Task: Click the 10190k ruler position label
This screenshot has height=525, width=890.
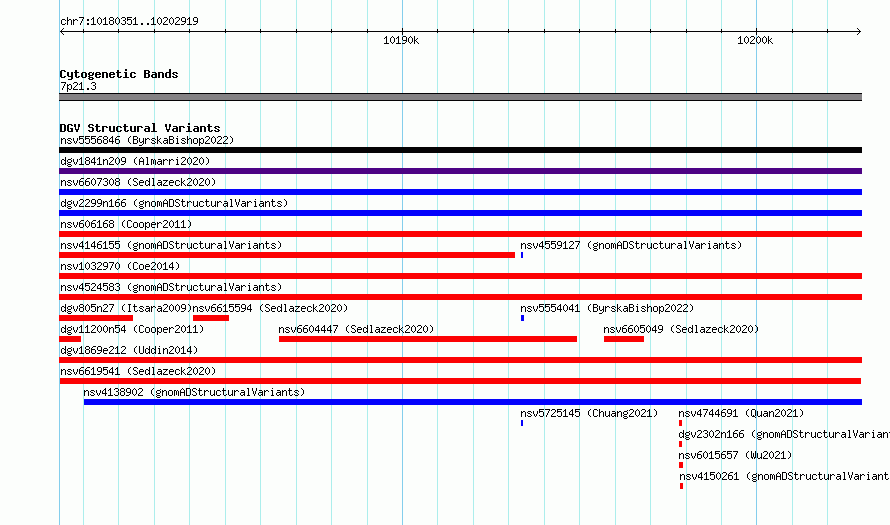Action: [x=401, y=40]
